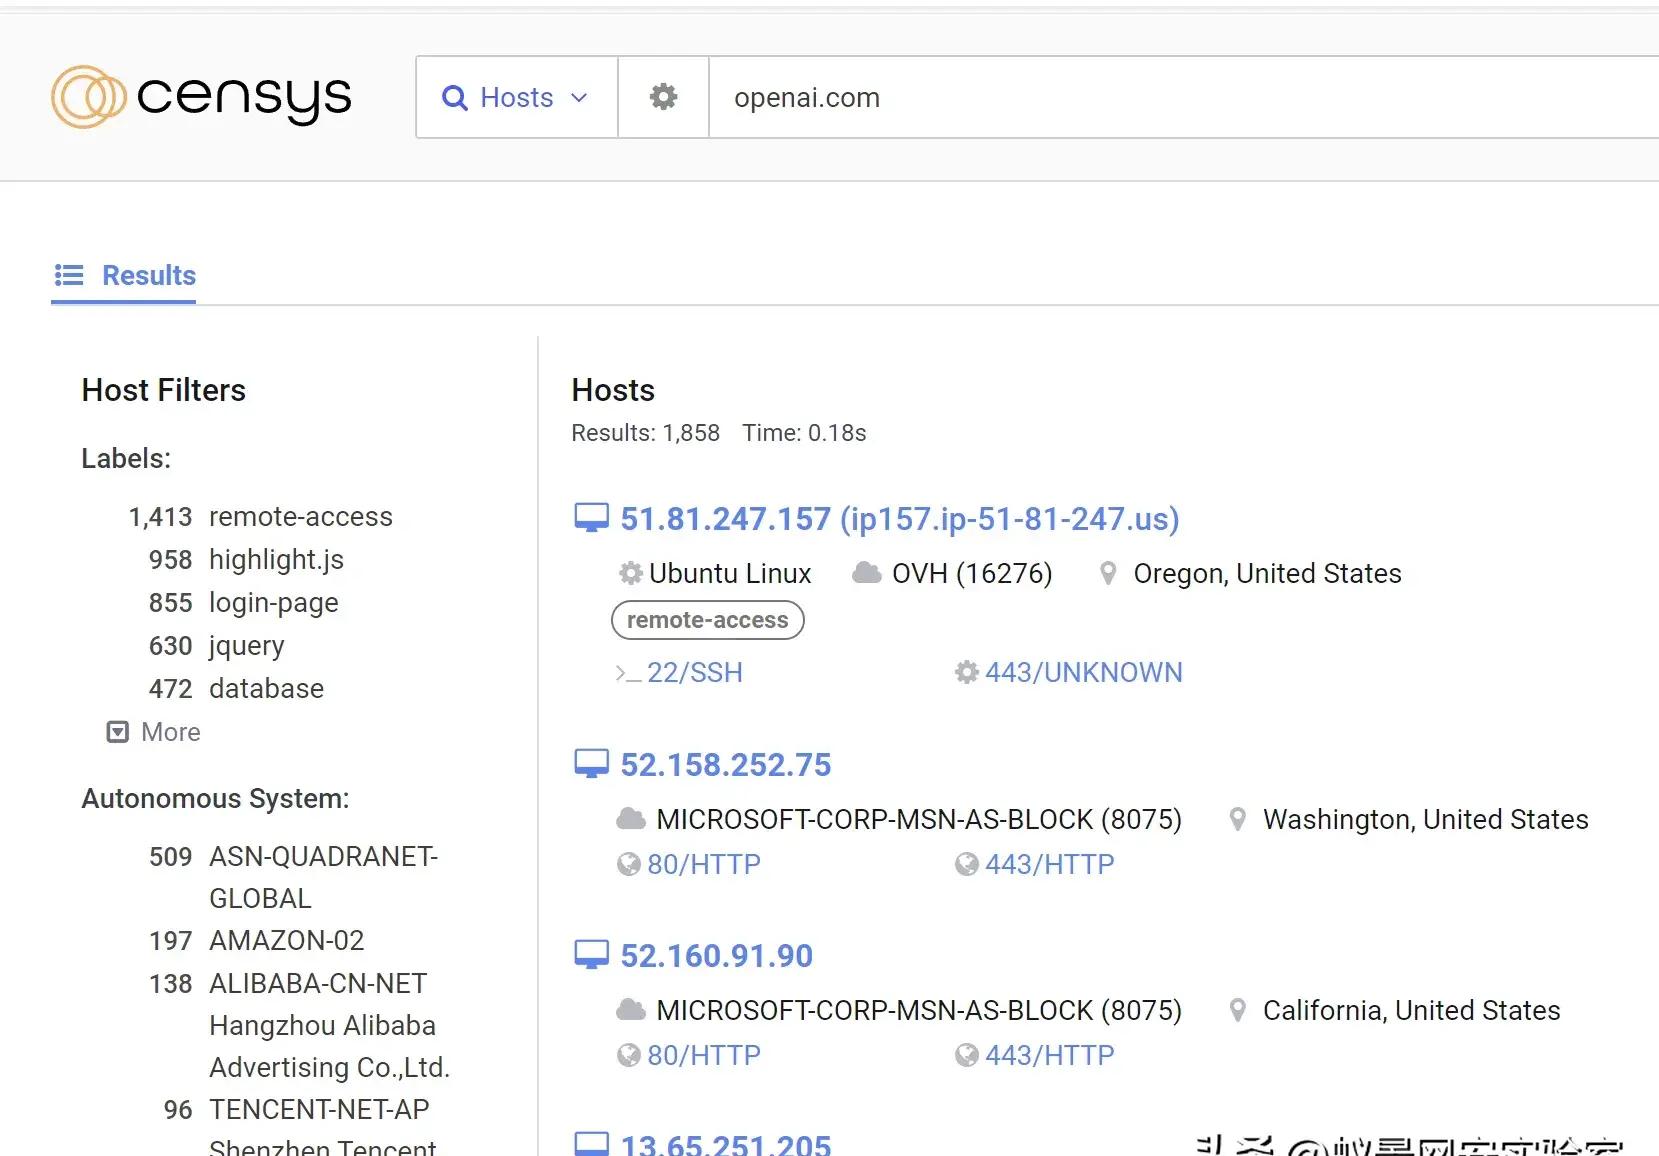Open 22/SSH service of 51.81.247.157
Screen dimensions: 1659x1156
point(694,672)
